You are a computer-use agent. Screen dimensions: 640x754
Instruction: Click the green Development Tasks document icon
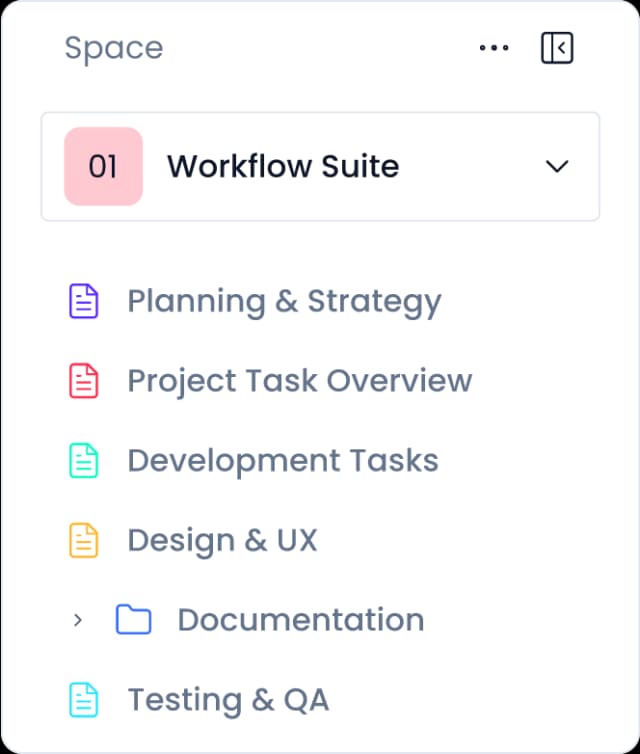[x=84, y=461]
